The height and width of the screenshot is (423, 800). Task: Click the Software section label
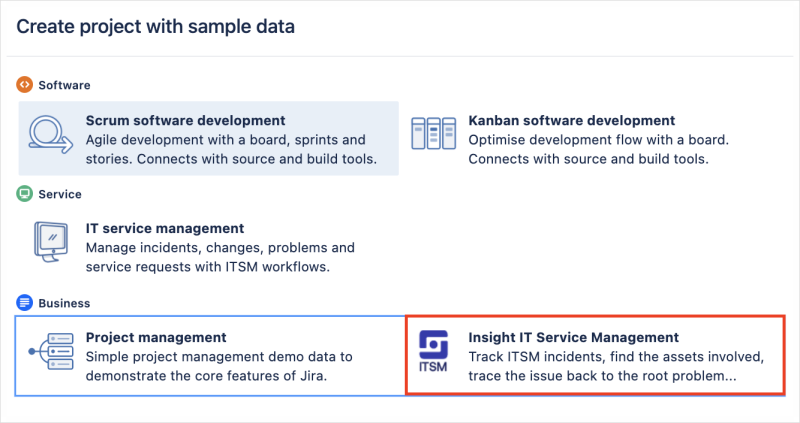64,85
